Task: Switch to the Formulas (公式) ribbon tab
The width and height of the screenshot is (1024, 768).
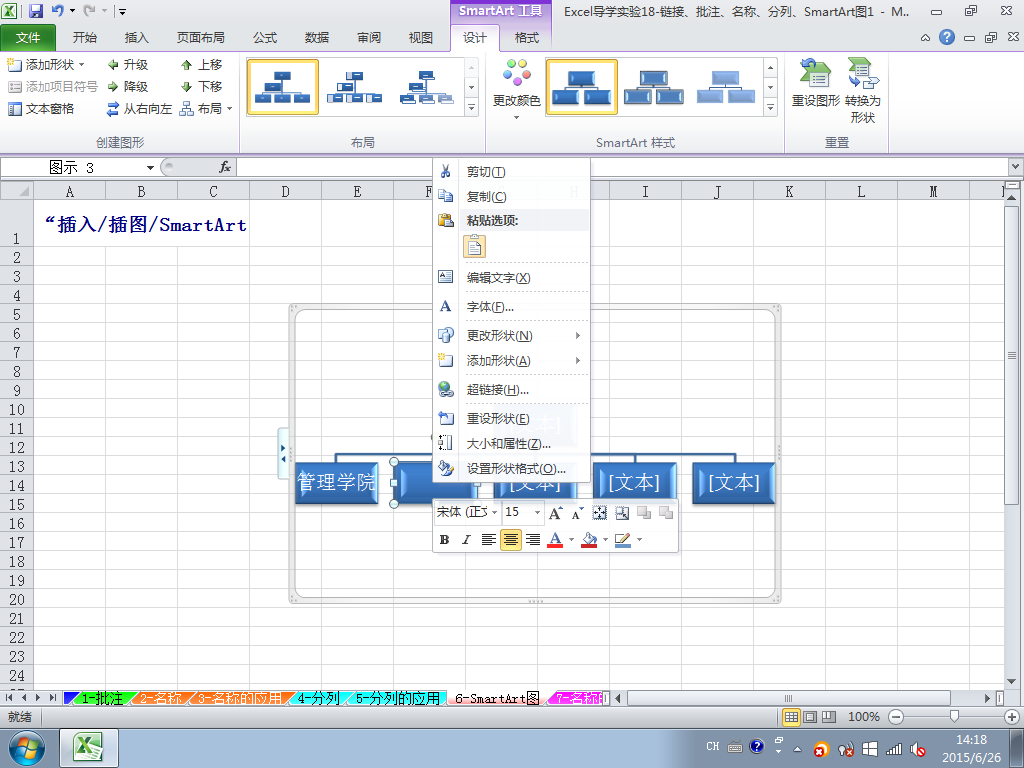Action: click(x=265, y=38)
